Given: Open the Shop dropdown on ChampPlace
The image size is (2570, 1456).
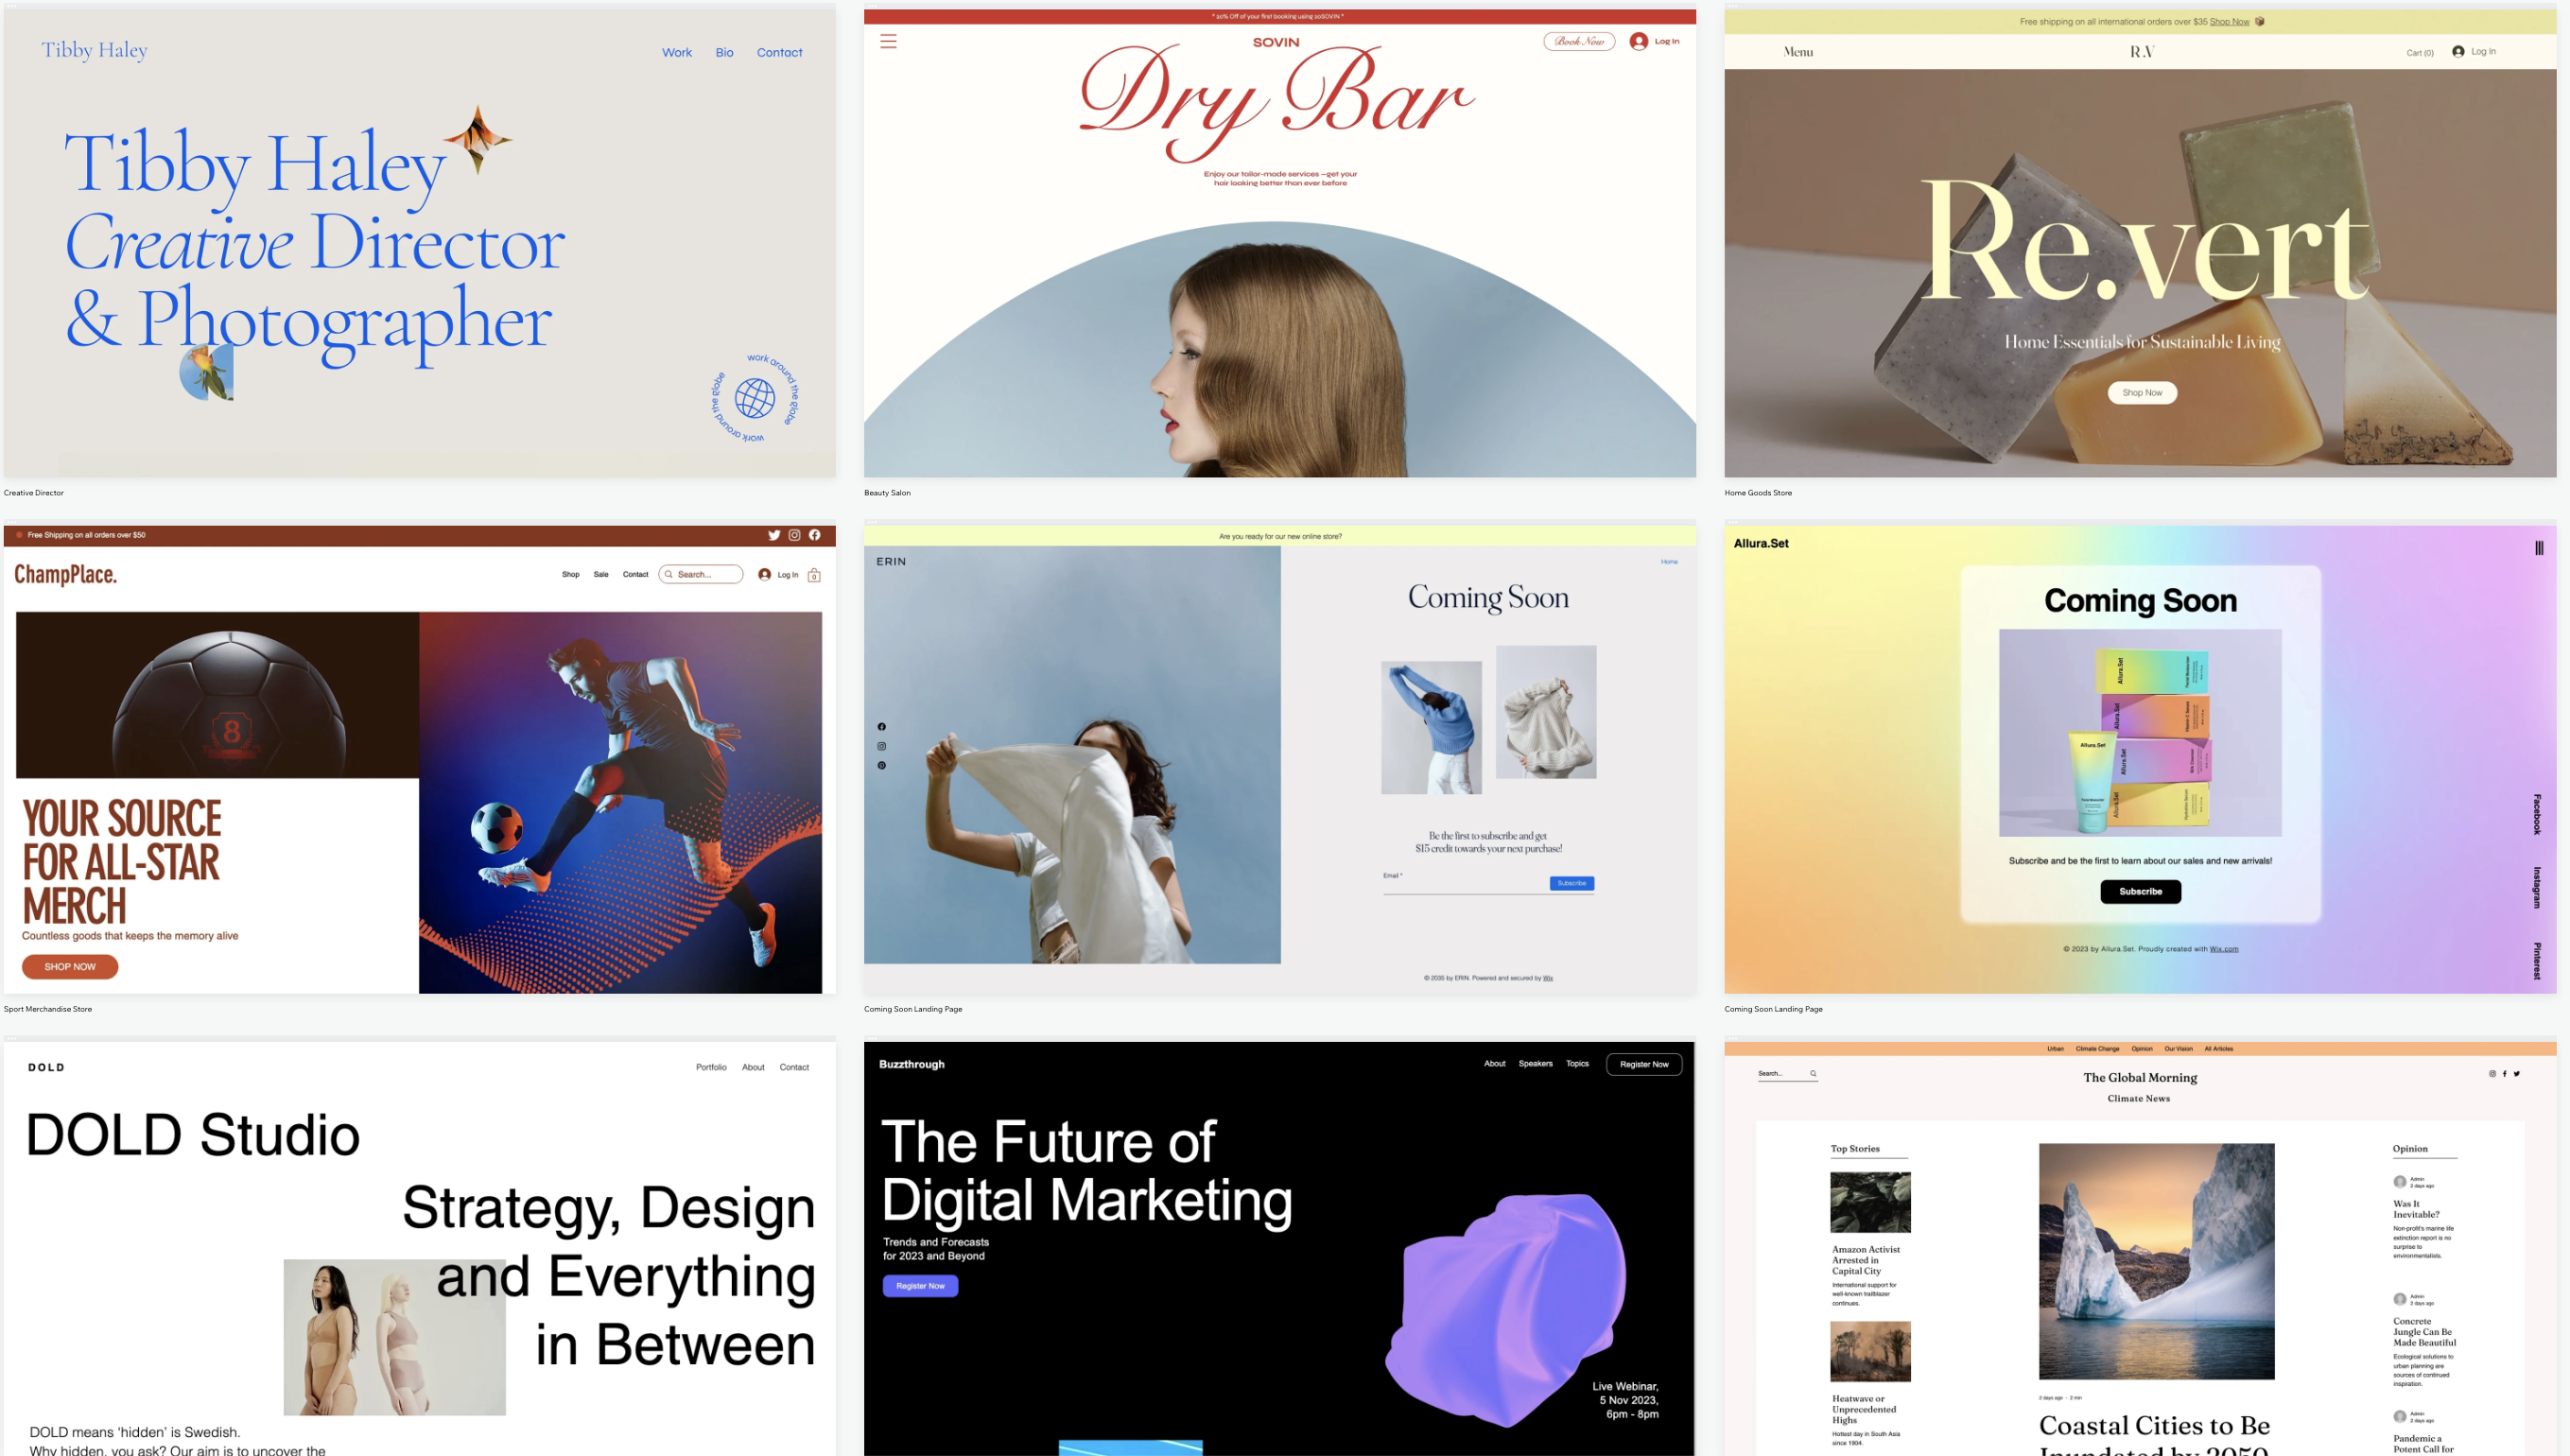Looking at the screenshot, I should (x=570, y=574).
